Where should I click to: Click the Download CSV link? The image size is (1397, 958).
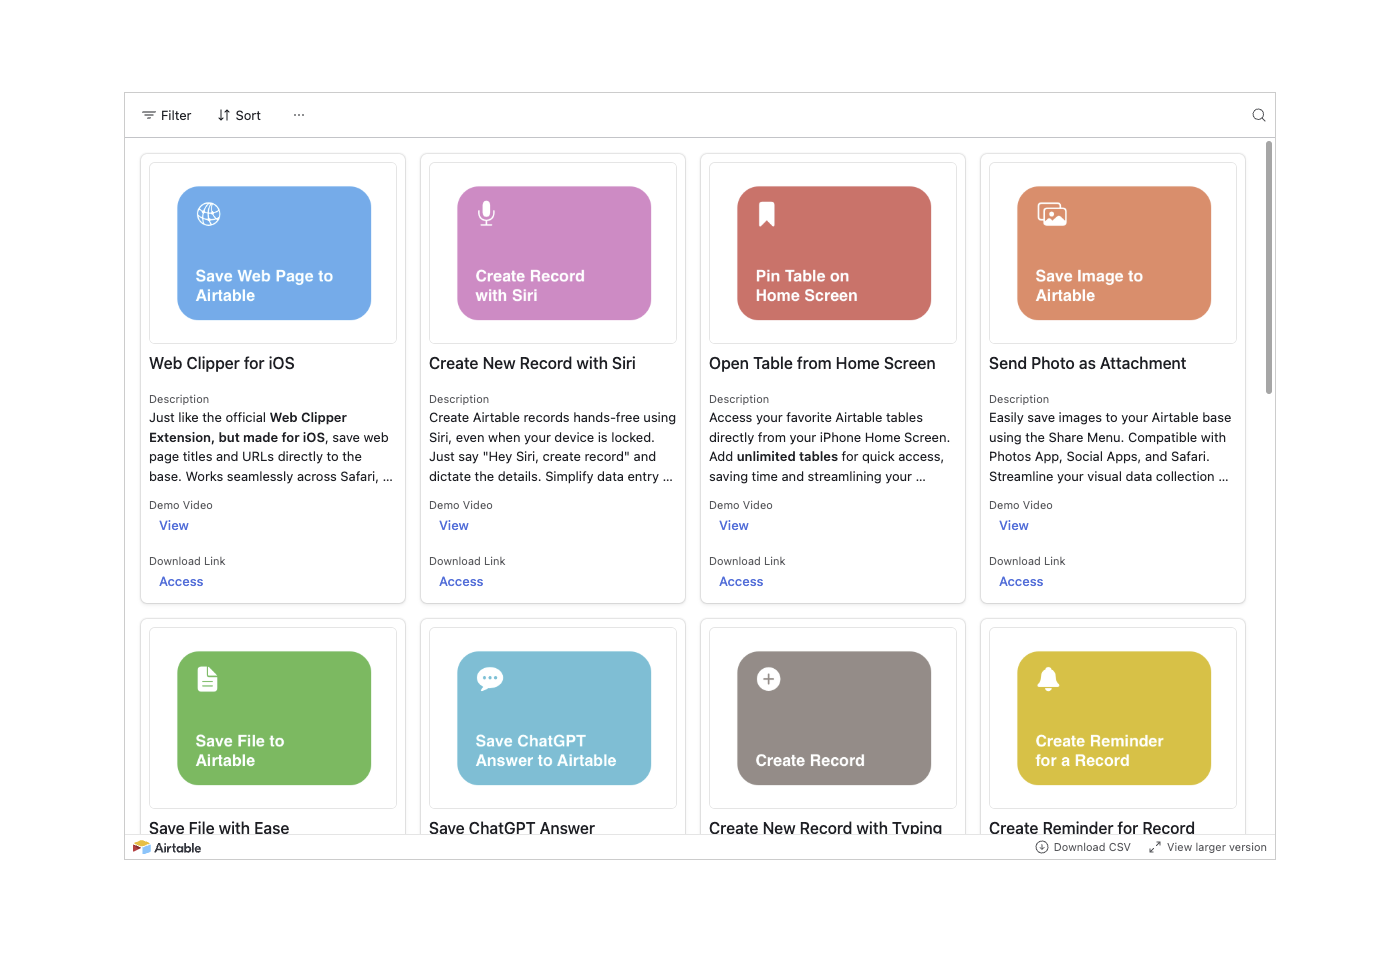pos(1083,847)
